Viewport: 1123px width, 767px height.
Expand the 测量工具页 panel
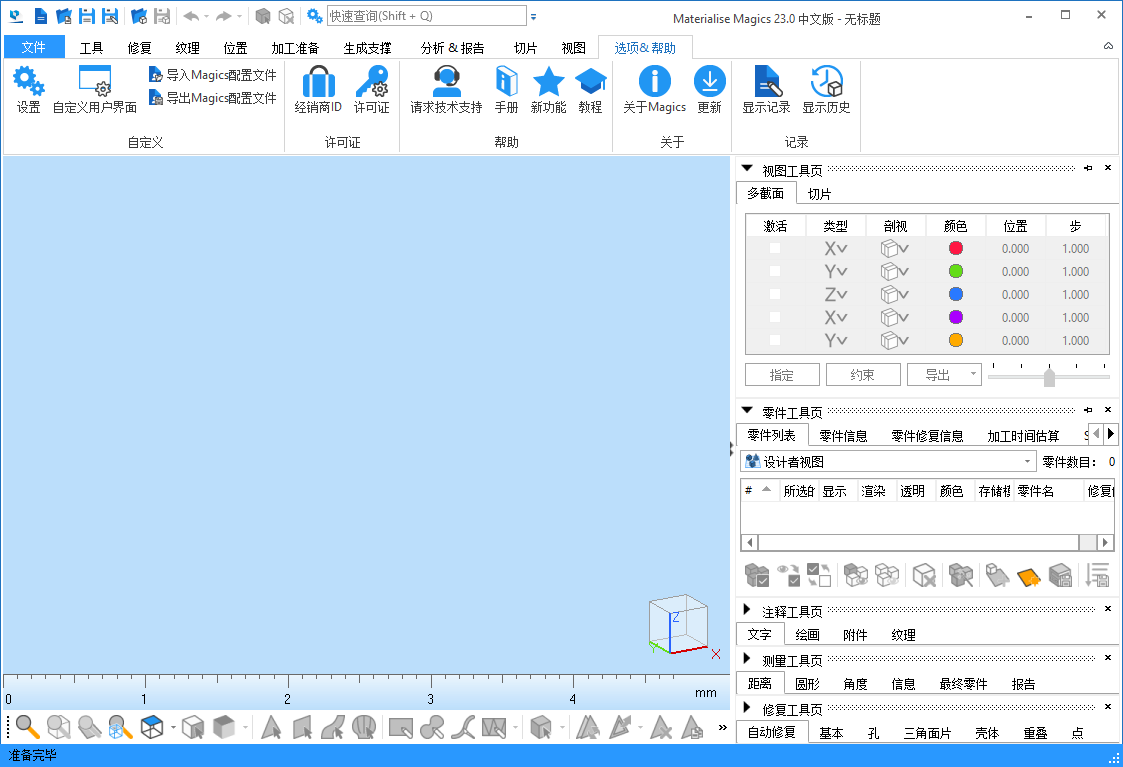[x=747, y=659]
